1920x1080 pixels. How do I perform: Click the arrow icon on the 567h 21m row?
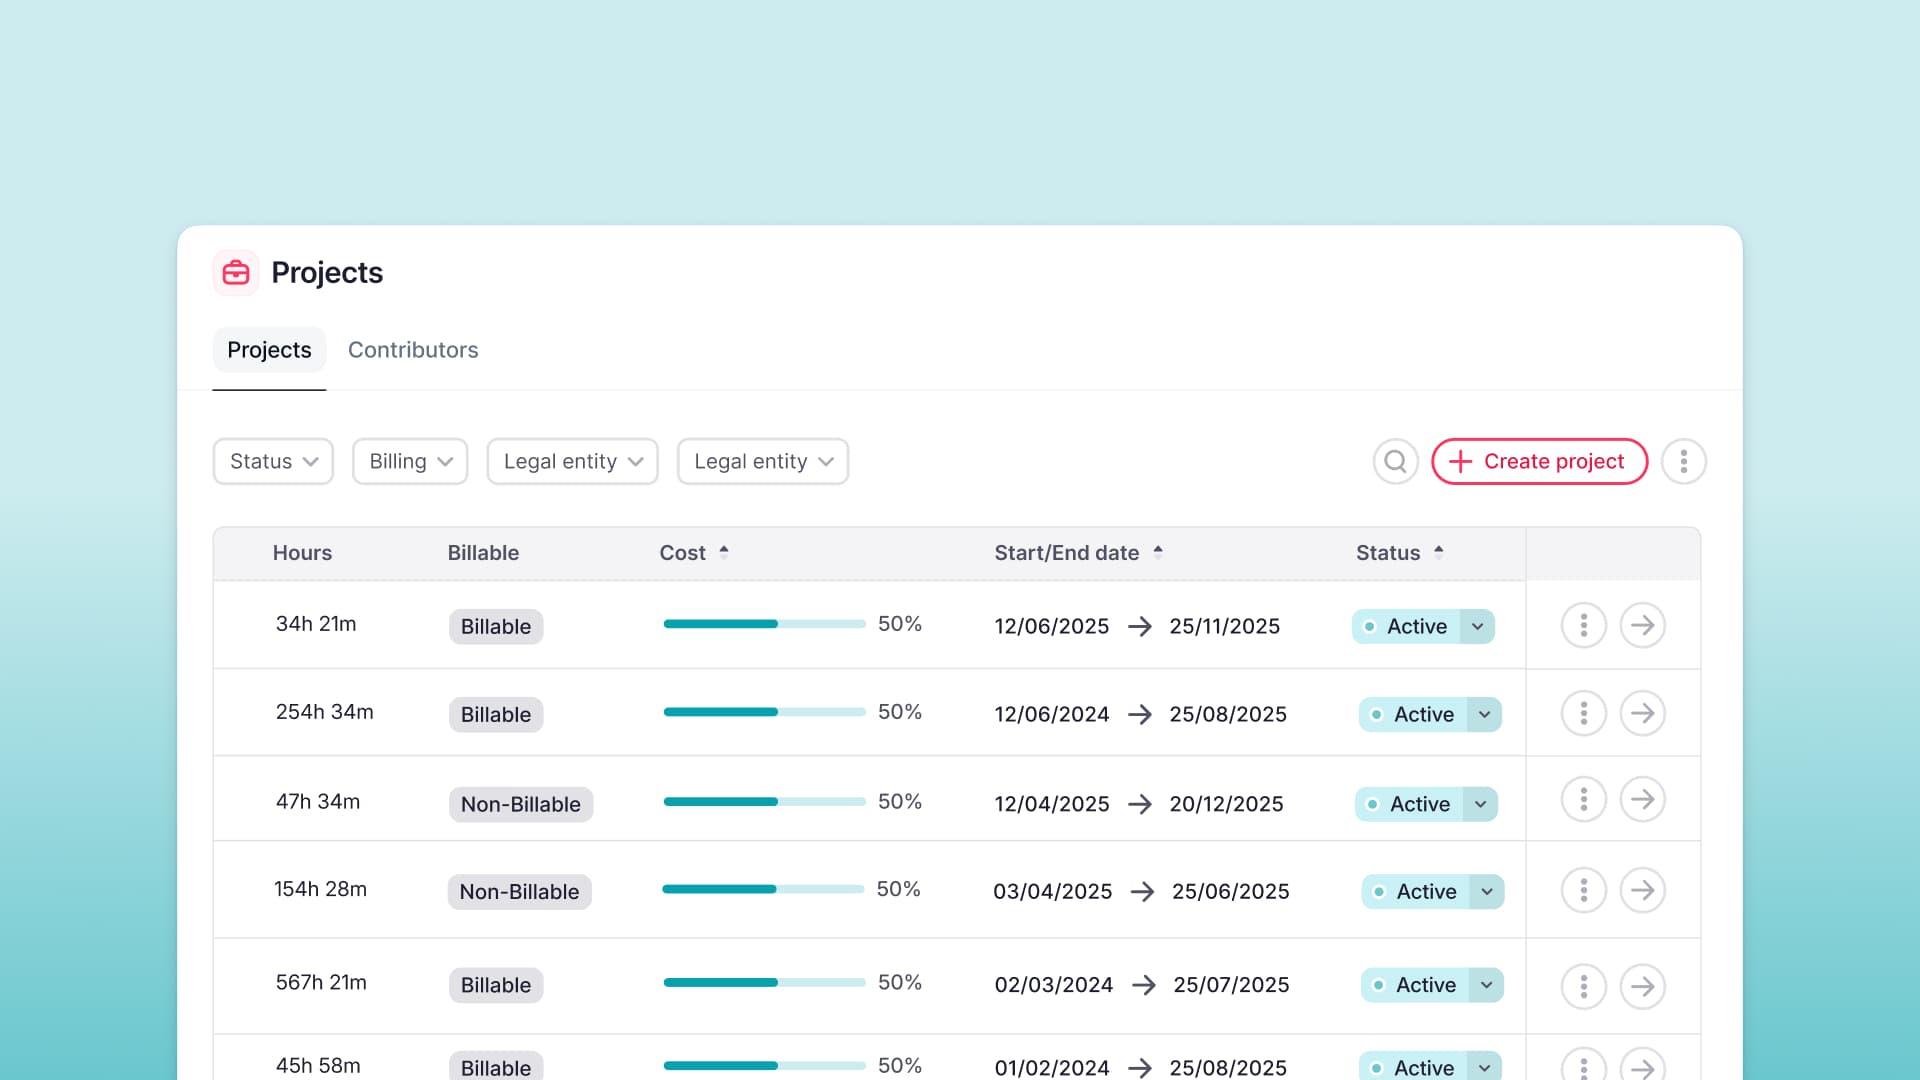(1643, 986)
